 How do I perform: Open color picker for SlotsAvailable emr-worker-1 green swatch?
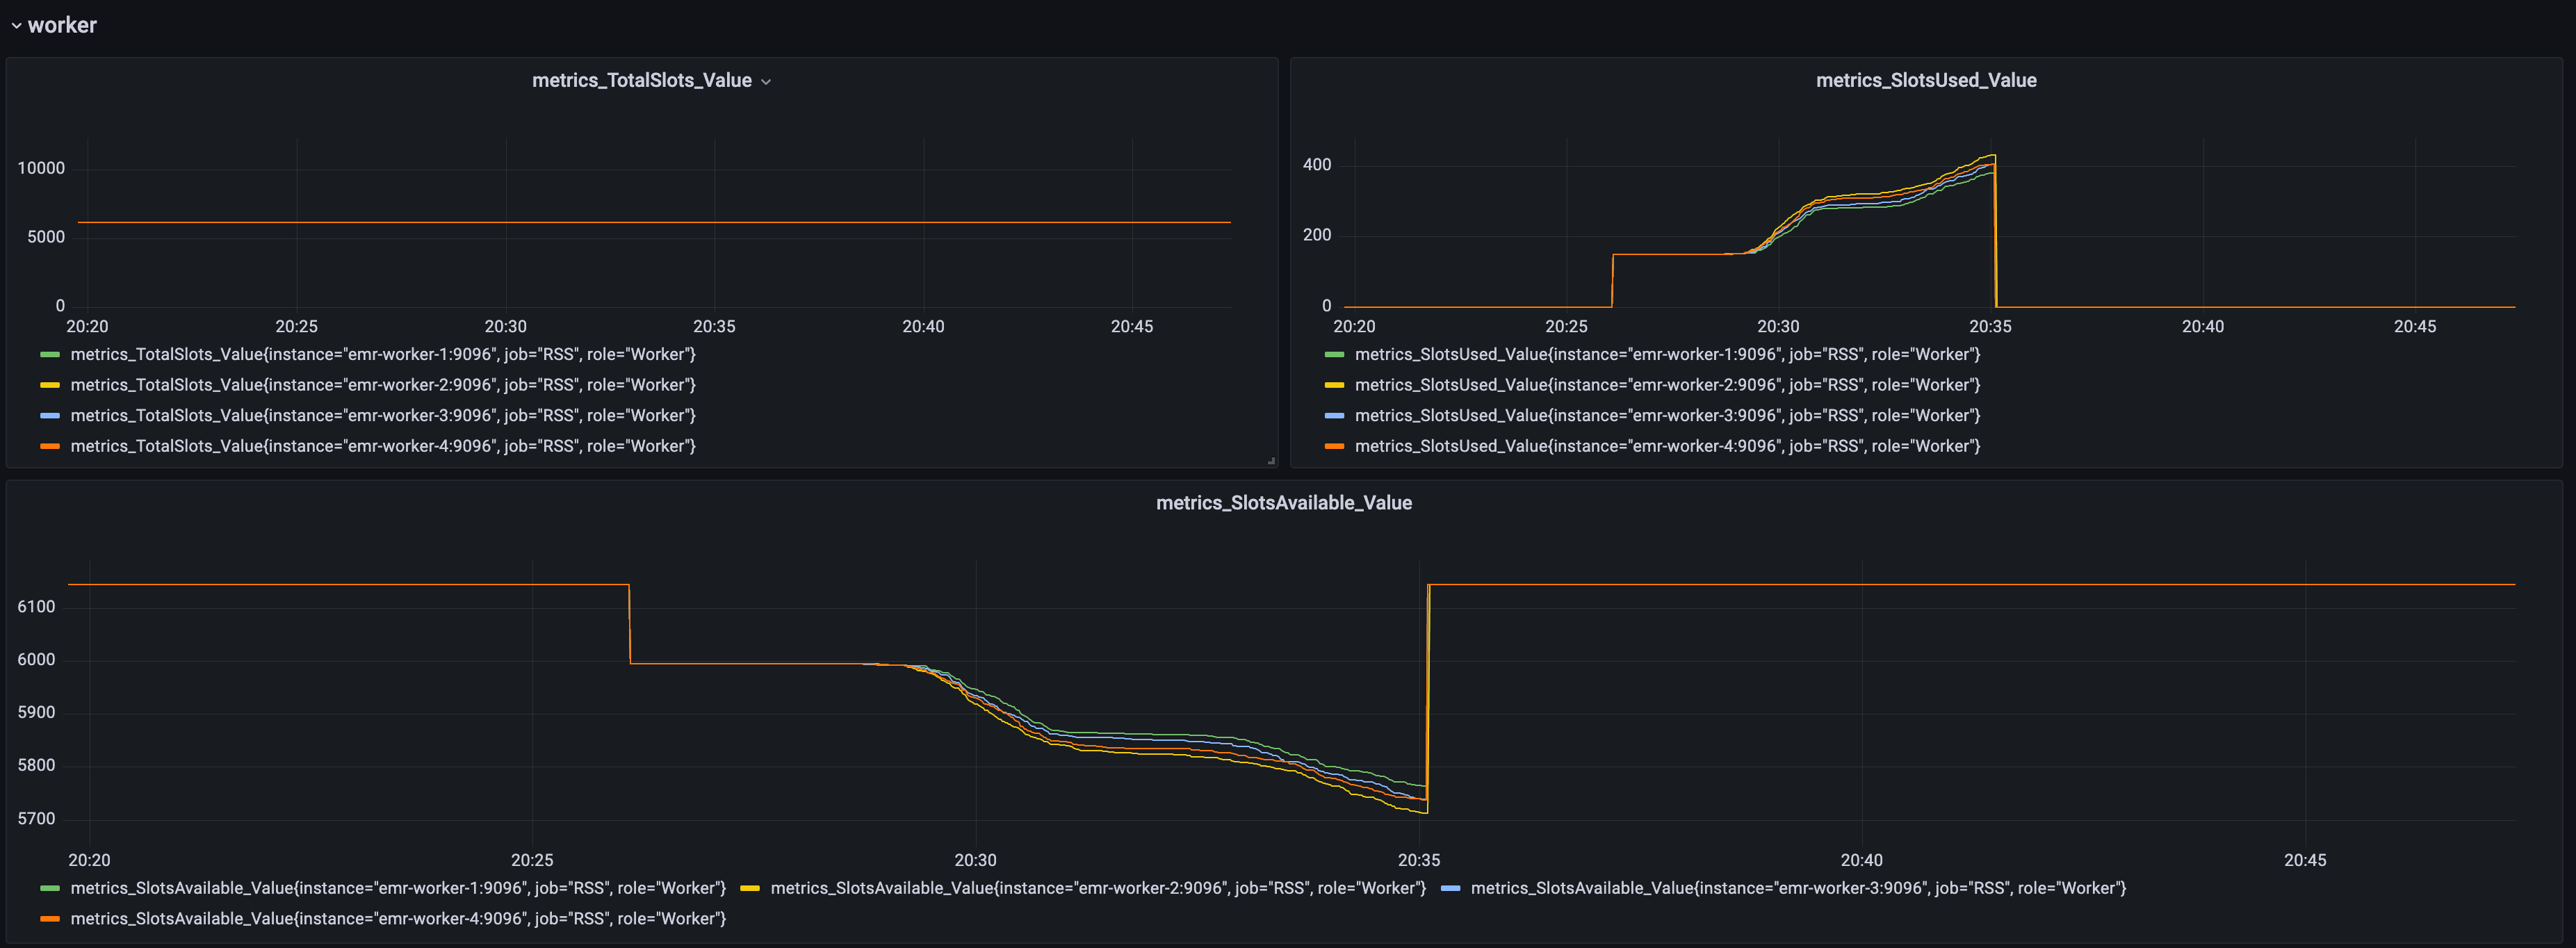(50, 888)
